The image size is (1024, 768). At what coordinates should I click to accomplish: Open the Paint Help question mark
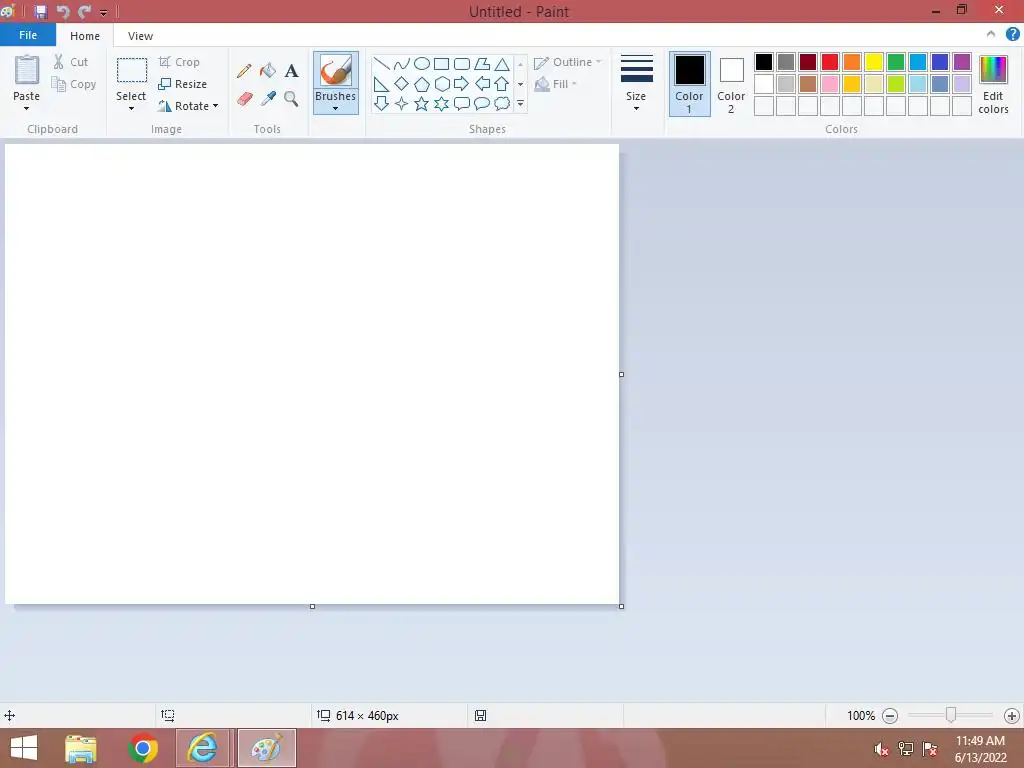click(1012, 35)
